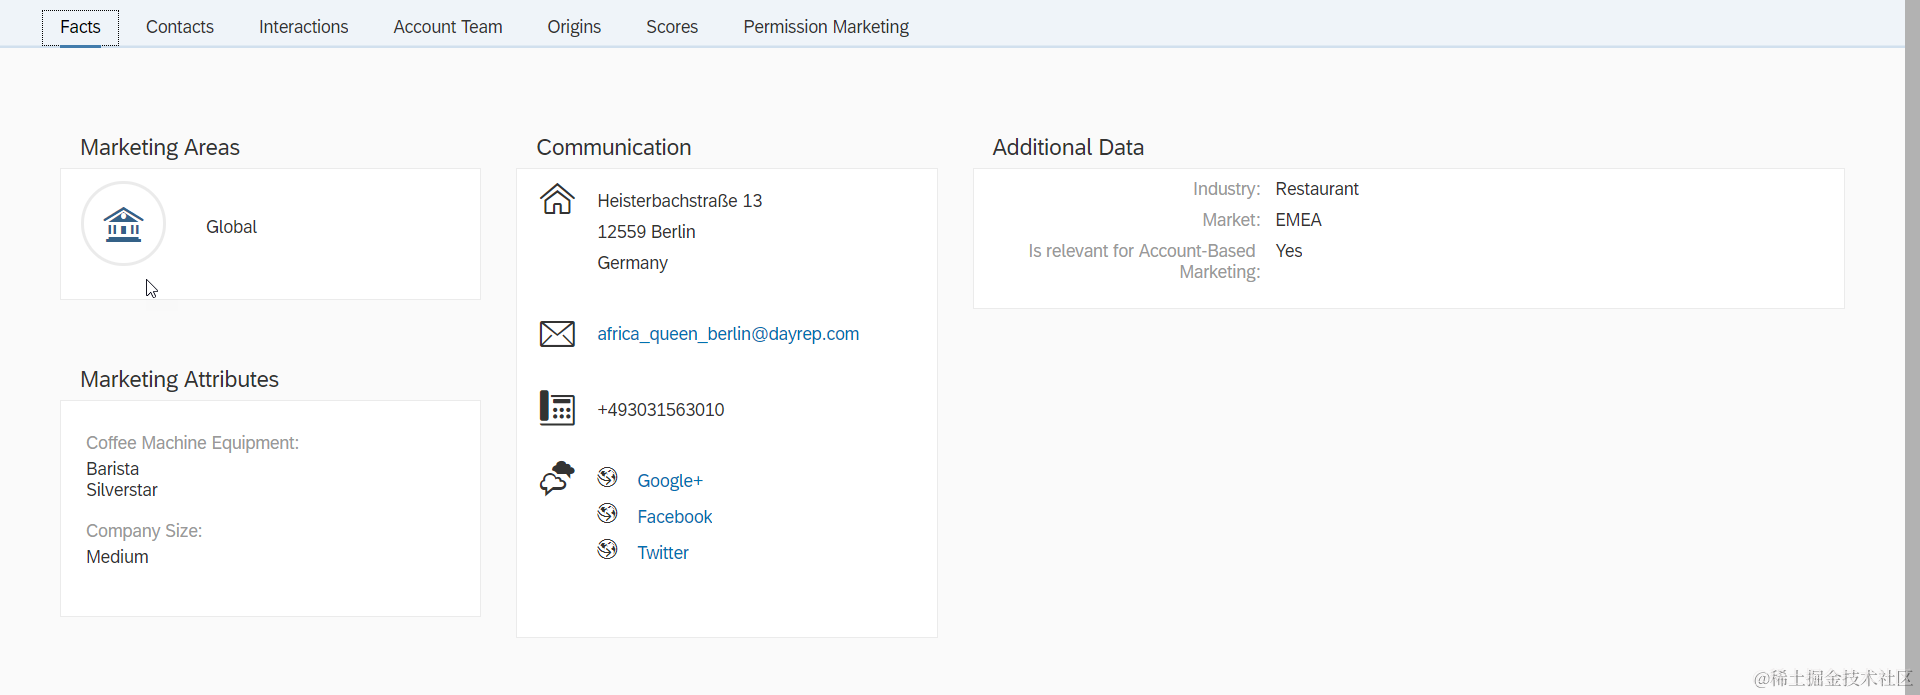Click the phone/fax icon

coord(557,408)
